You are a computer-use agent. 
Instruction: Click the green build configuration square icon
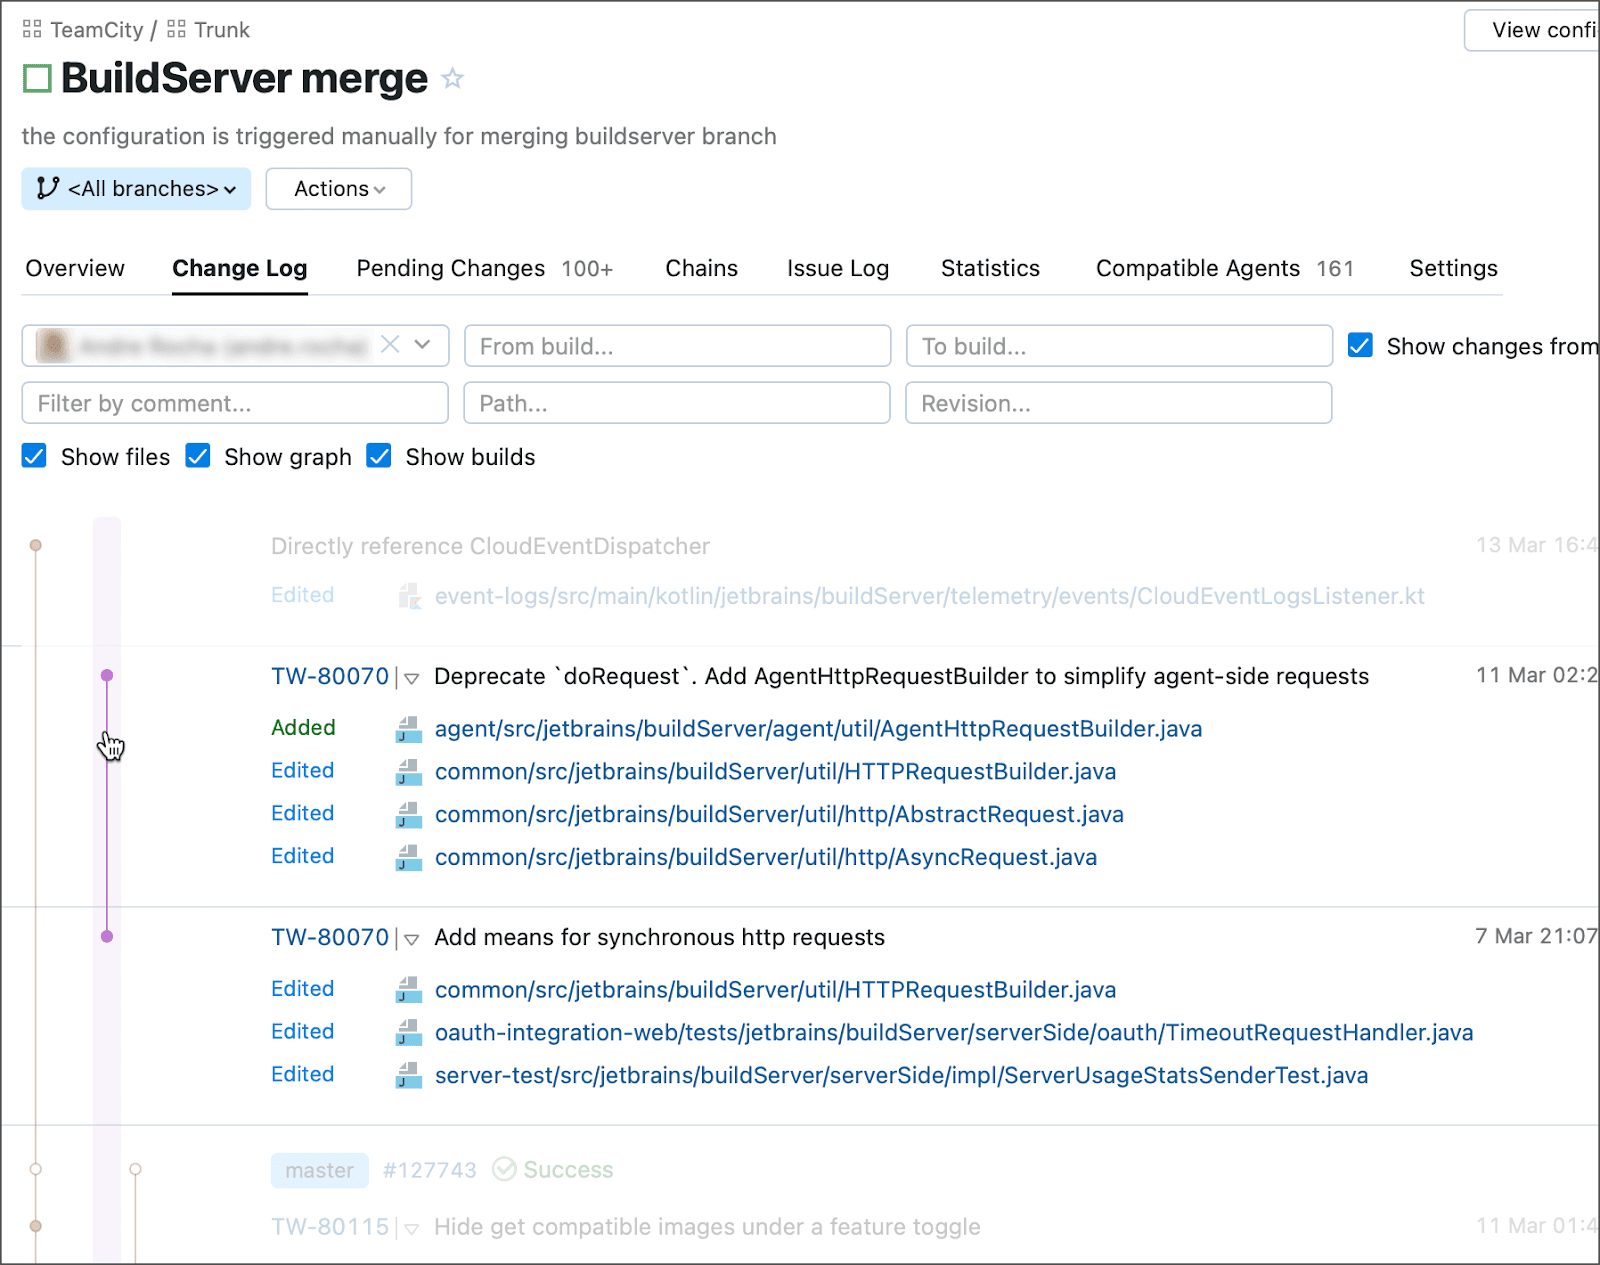pyautogui.click(x=37, y=78)
